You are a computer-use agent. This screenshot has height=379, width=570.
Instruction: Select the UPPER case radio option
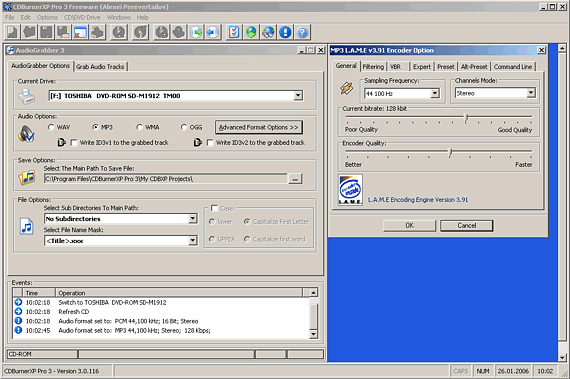tap(212, 239)
